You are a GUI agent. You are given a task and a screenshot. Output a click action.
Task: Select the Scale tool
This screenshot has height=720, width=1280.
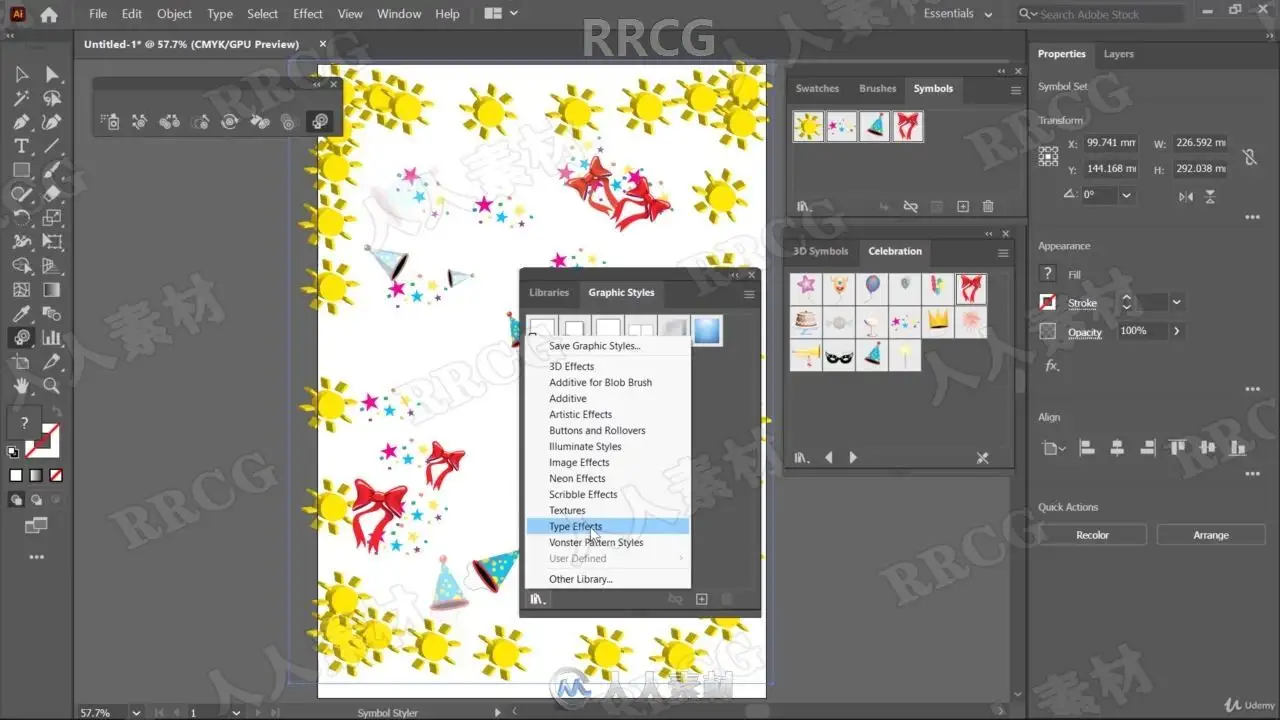pyautogui.click(x=52, y=218)
